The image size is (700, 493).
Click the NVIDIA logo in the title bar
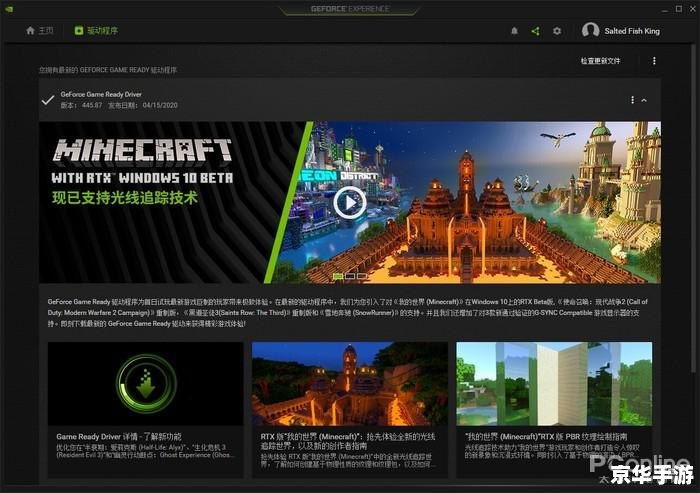[9, 9]
